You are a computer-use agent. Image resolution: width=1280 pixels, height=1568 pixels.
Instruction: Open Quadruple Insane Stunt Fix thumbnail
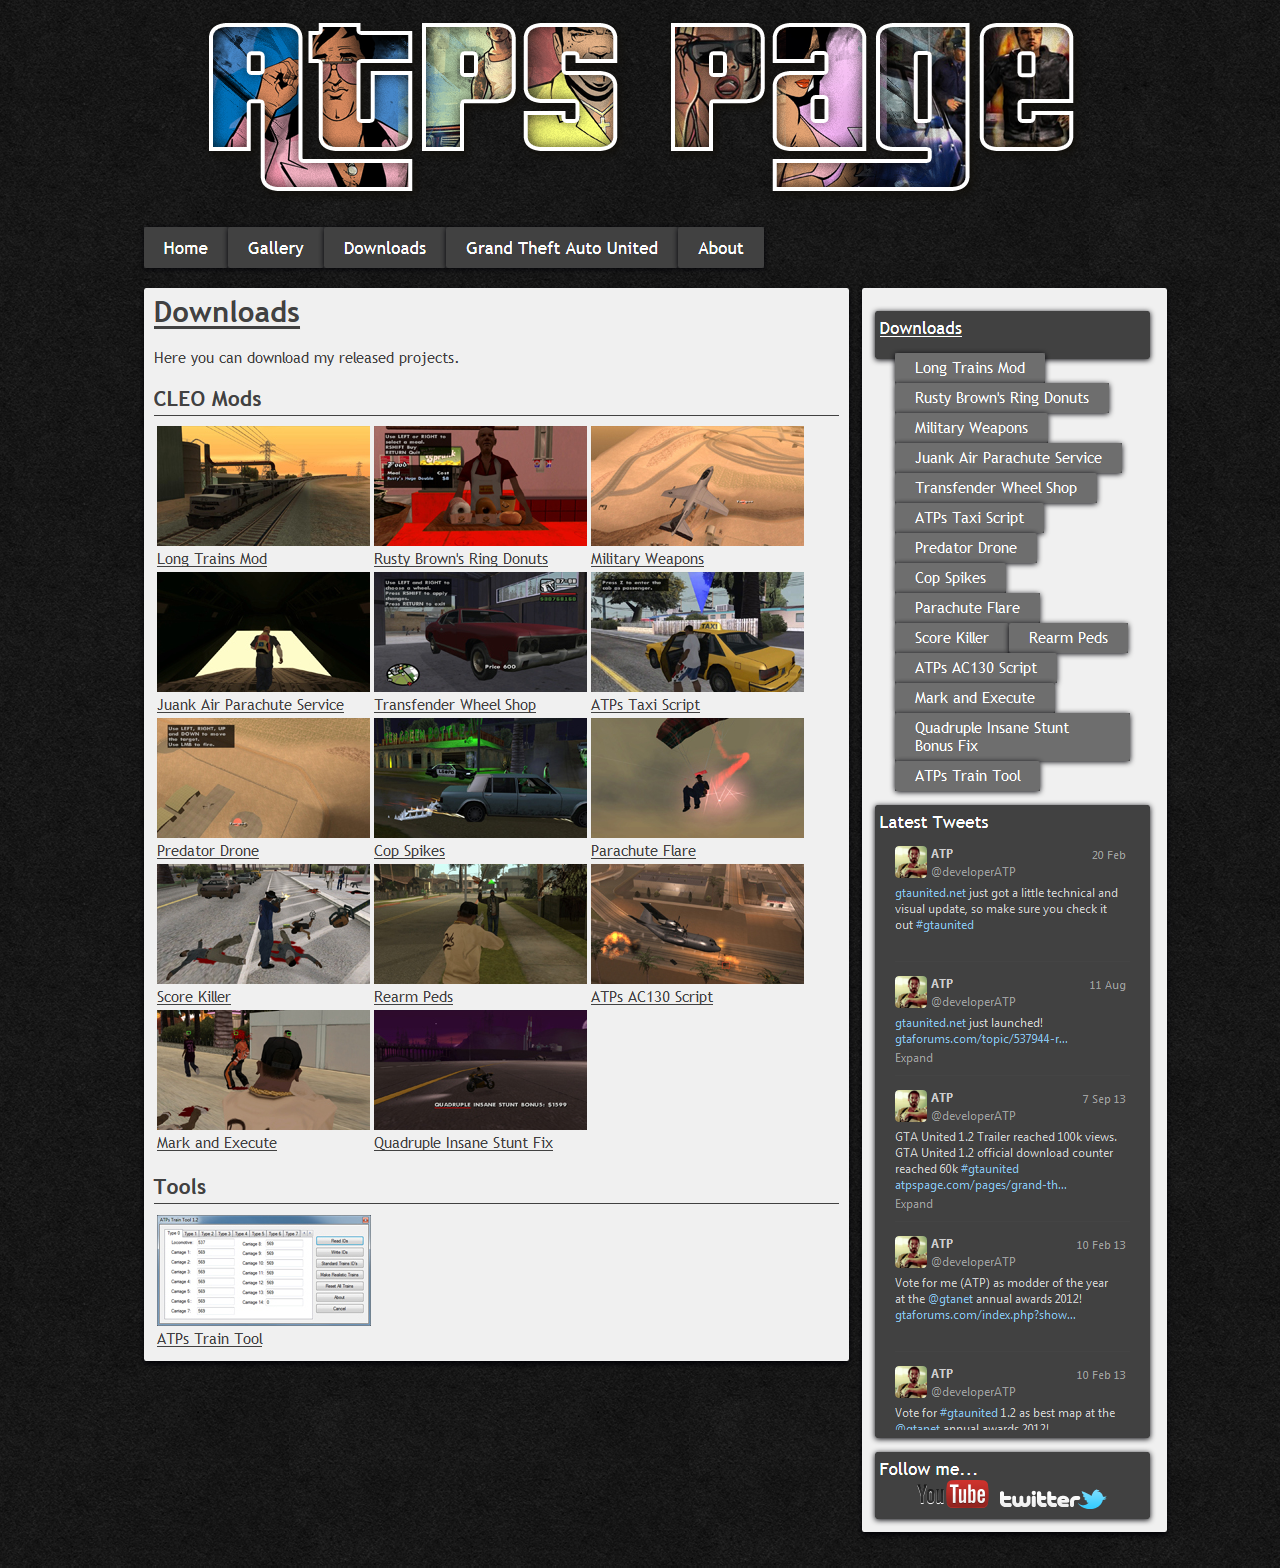[480, 1070]
